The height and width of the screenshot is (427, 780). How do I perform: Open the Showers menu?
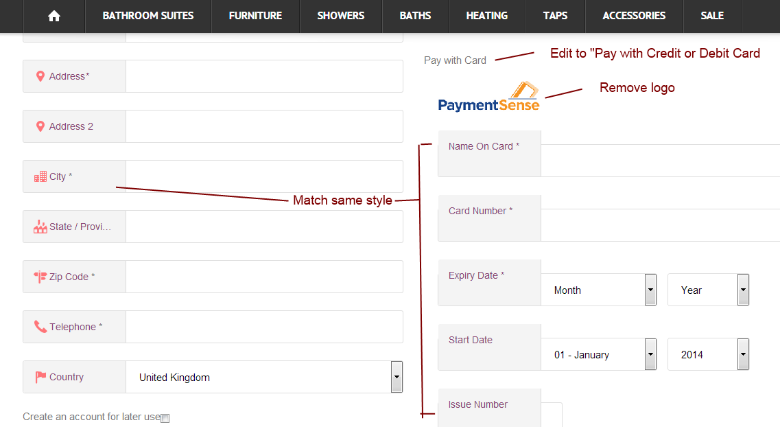(x=341, y=16)
